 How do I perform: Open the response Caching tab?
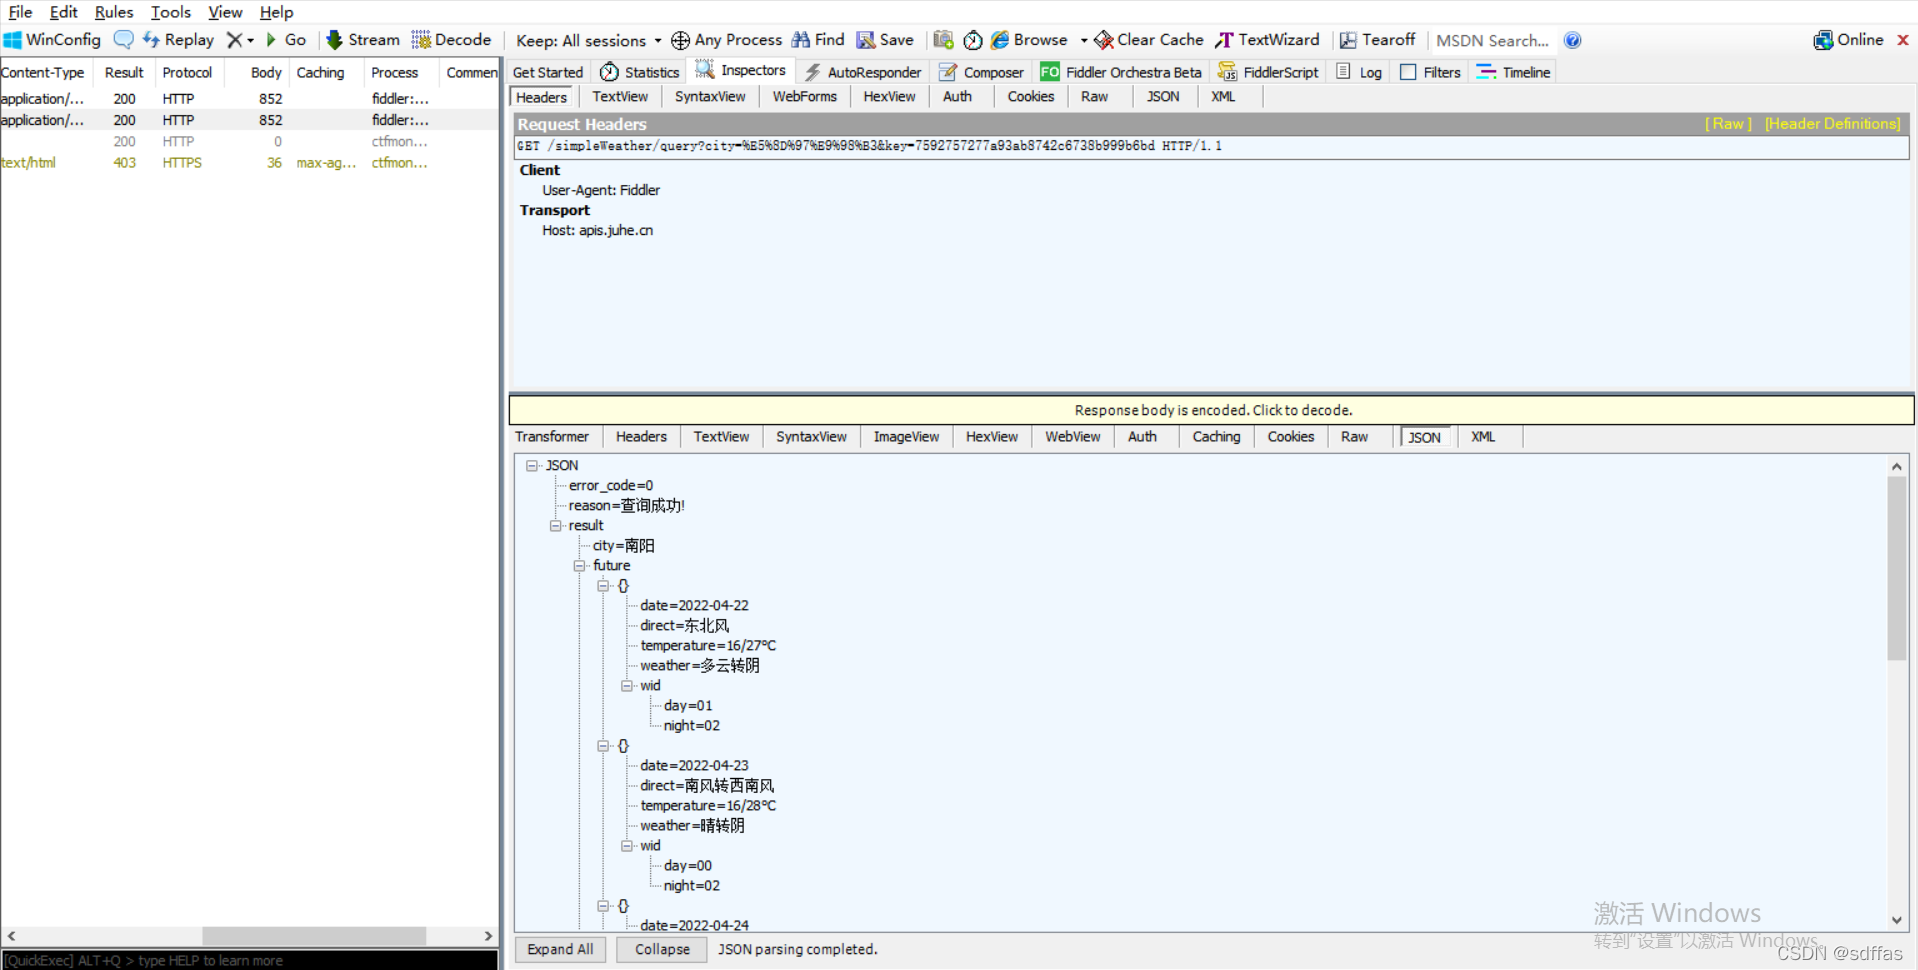[x=1216, y=437]
